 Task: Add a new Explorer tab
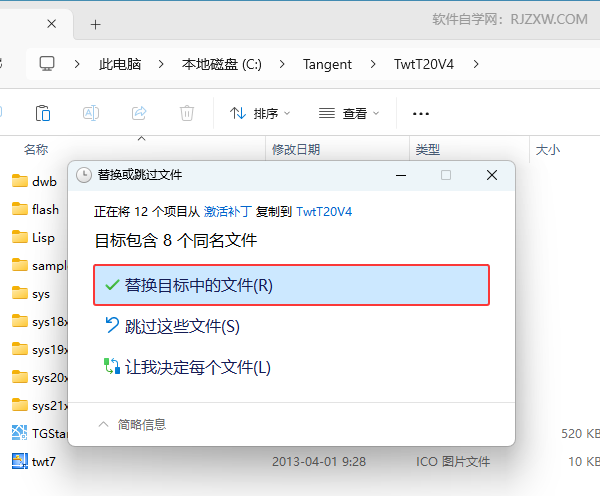[96, 25]
